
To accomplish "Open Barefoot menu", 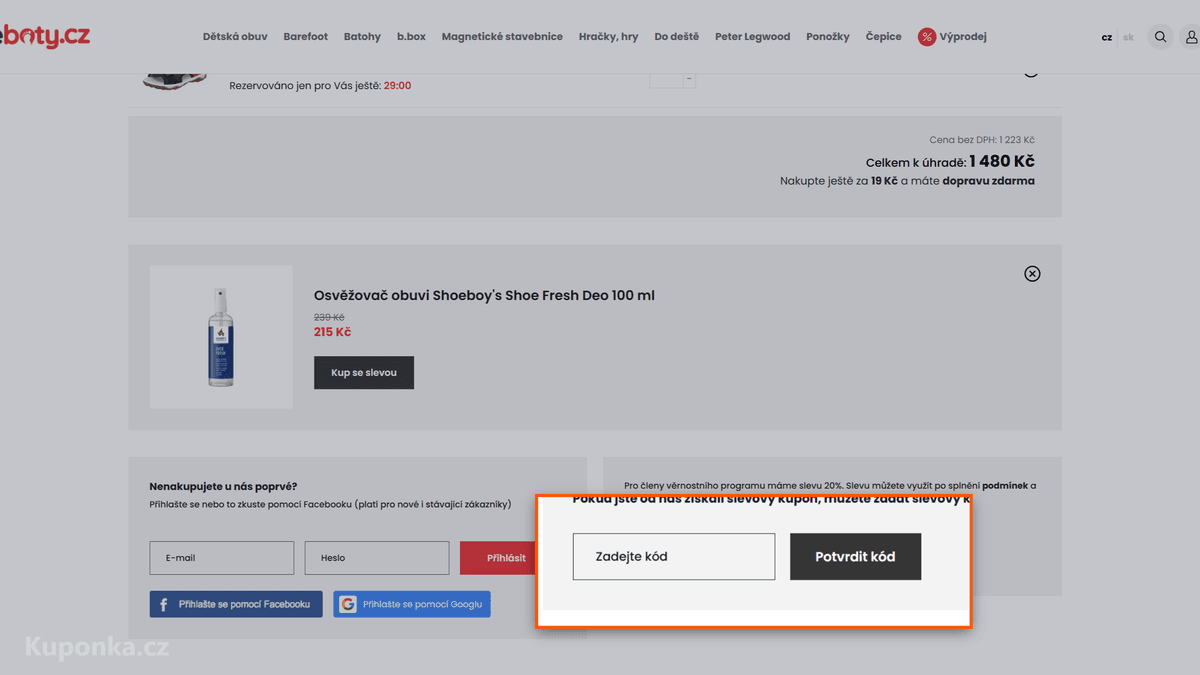I will coord(305,37).
